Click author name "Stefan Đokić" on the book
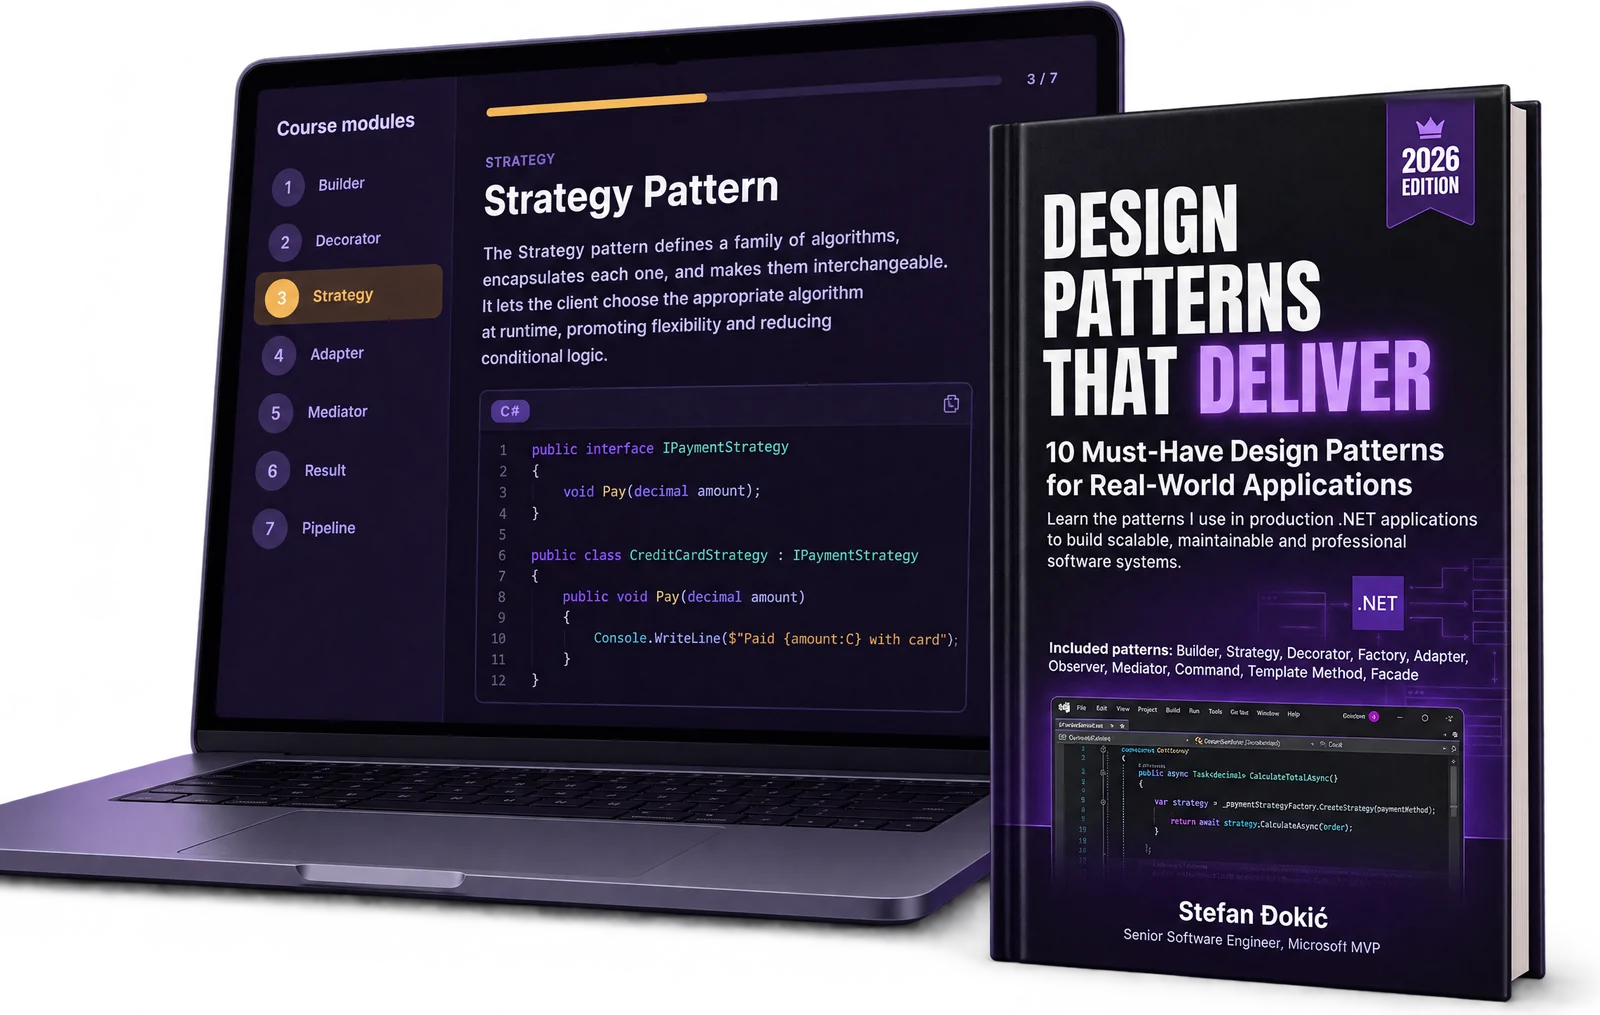Image resolution: width=1600 pixels, height=1015 pixels. click(1253, 914)
